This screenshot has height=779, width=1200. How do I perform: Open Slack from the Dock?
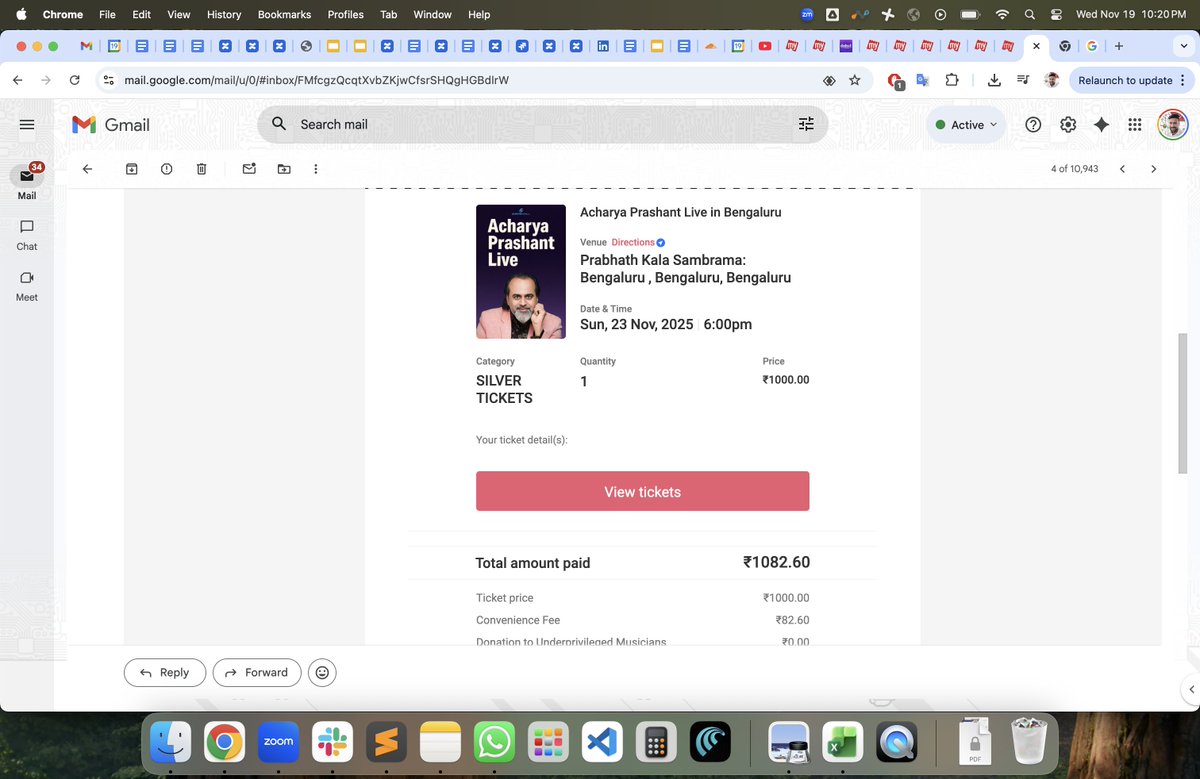click(332, 743)
